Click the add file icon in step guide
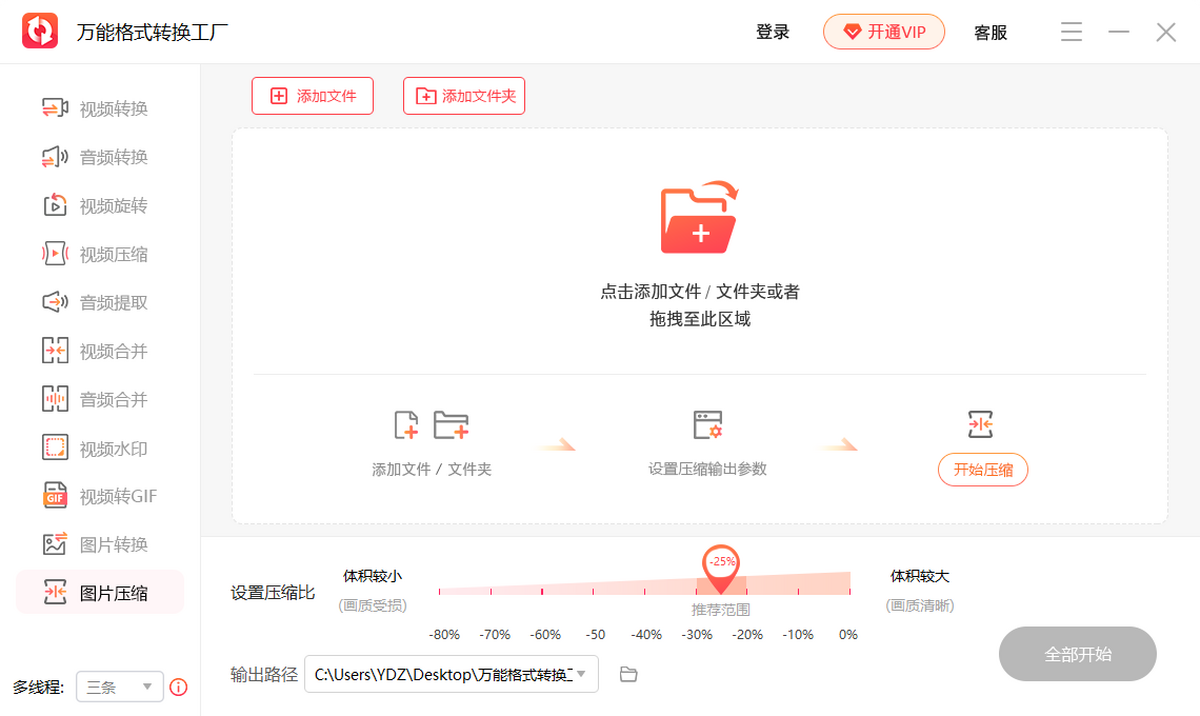Image resolution: width=1200 pixels, height=716 pixels. click(x=406, y=425)
